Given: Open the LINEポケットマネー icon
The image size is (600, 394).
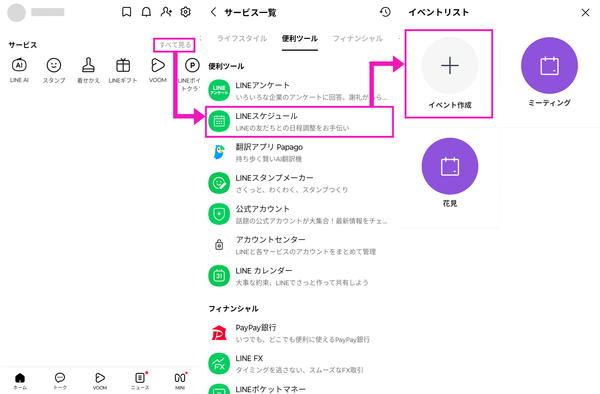Looking at the screenshot, I should [x=219, y=389].
